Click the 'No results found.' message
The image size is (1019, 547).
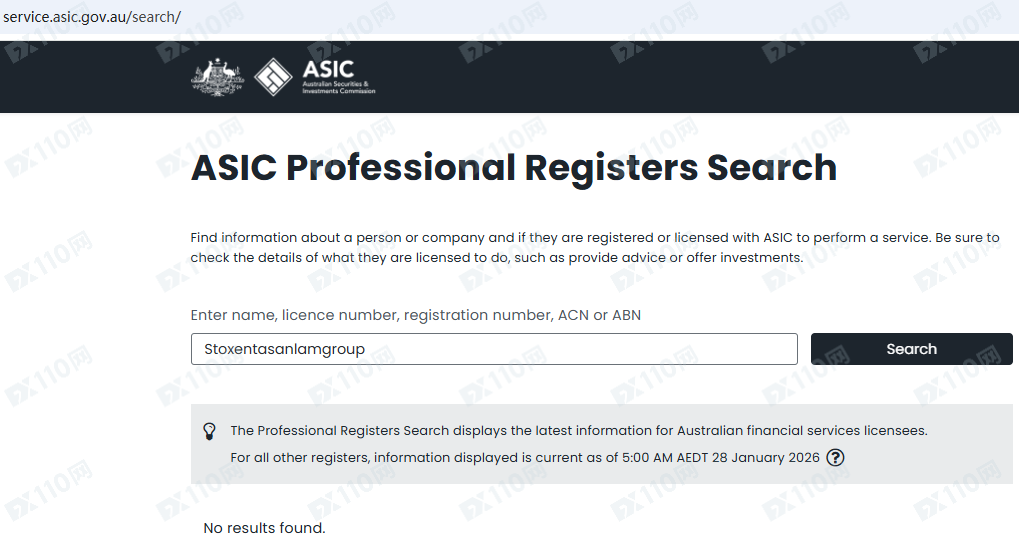coord(264,528)
